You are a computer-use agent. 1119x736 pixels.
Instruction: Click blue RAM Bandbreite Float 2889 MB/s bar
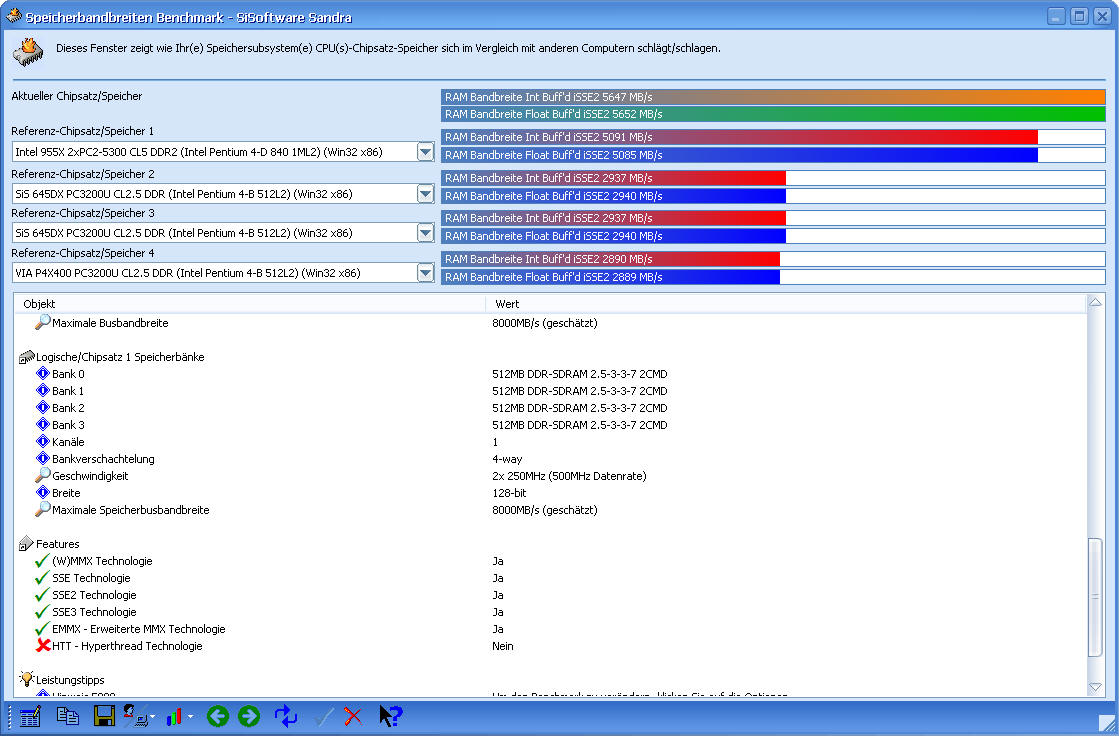pos(611,277)
